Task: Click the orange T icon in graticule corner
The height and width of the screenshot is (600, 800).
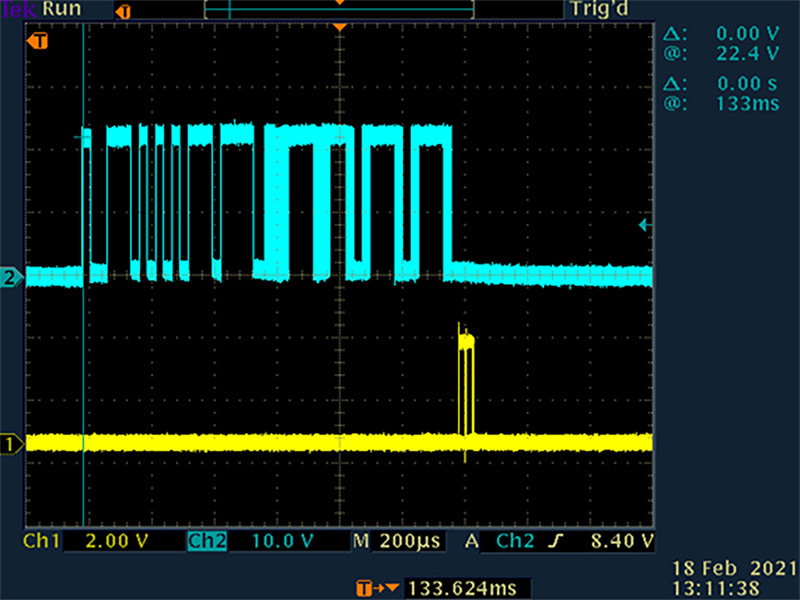Action: click(39, 41)
